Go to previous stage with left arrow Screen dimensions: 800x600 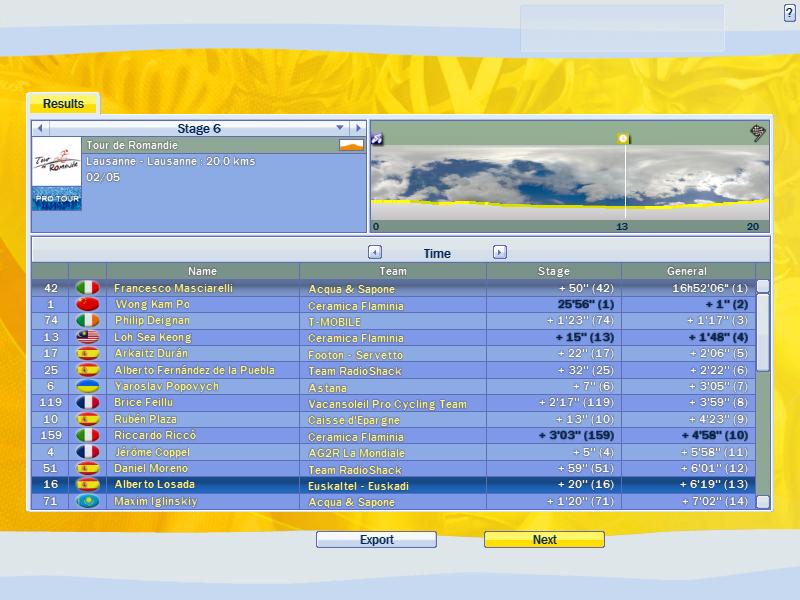pyautogui.click(x=40, y=128)
